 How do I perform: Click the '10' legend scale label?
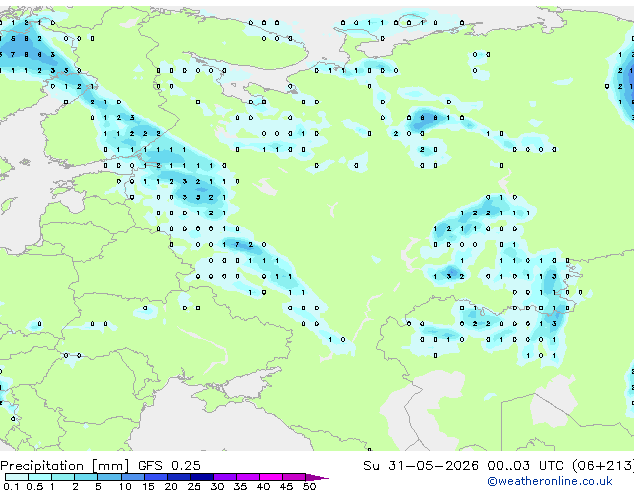[x=125, y=486]
